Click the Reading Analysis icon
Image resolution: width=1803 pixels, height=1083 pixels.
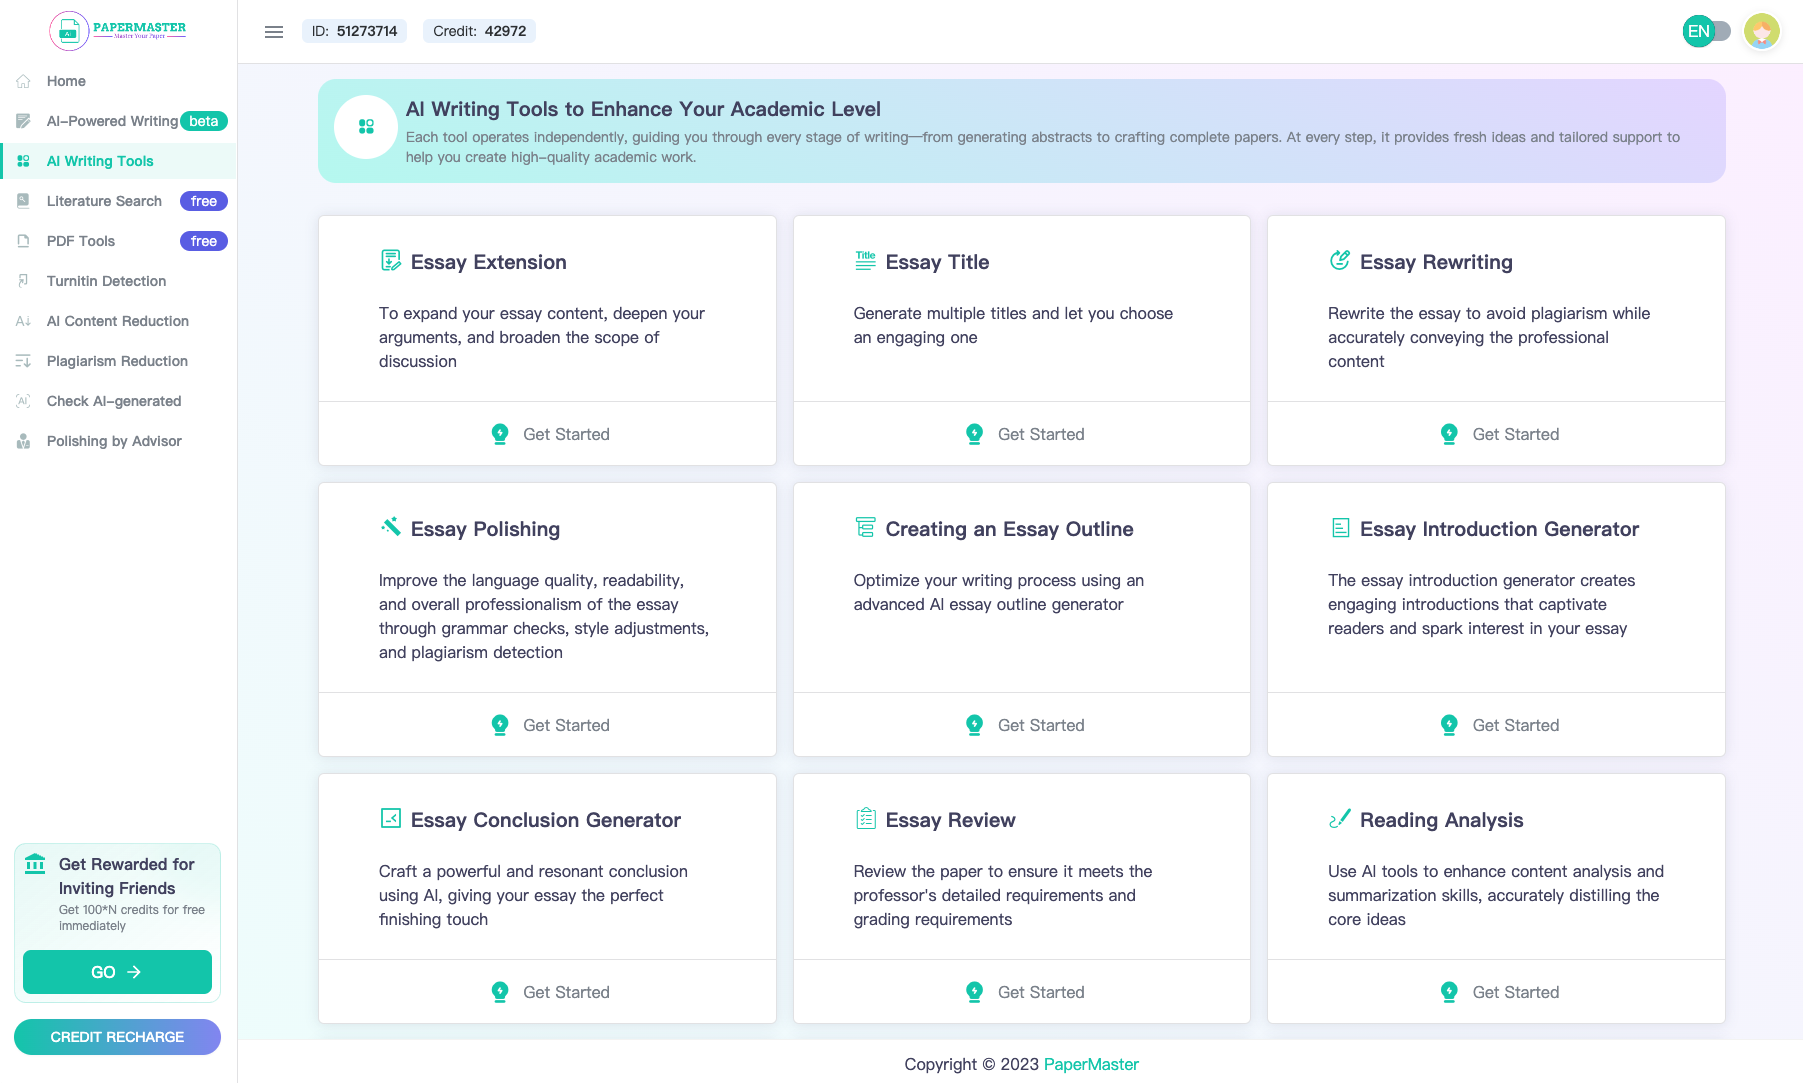[1340, 819]
